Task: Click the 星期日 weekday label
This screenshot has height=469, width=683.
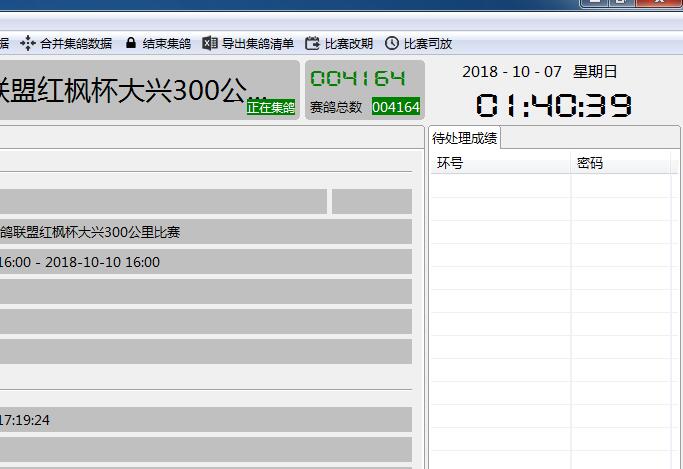Action: (x=595, y=72)
